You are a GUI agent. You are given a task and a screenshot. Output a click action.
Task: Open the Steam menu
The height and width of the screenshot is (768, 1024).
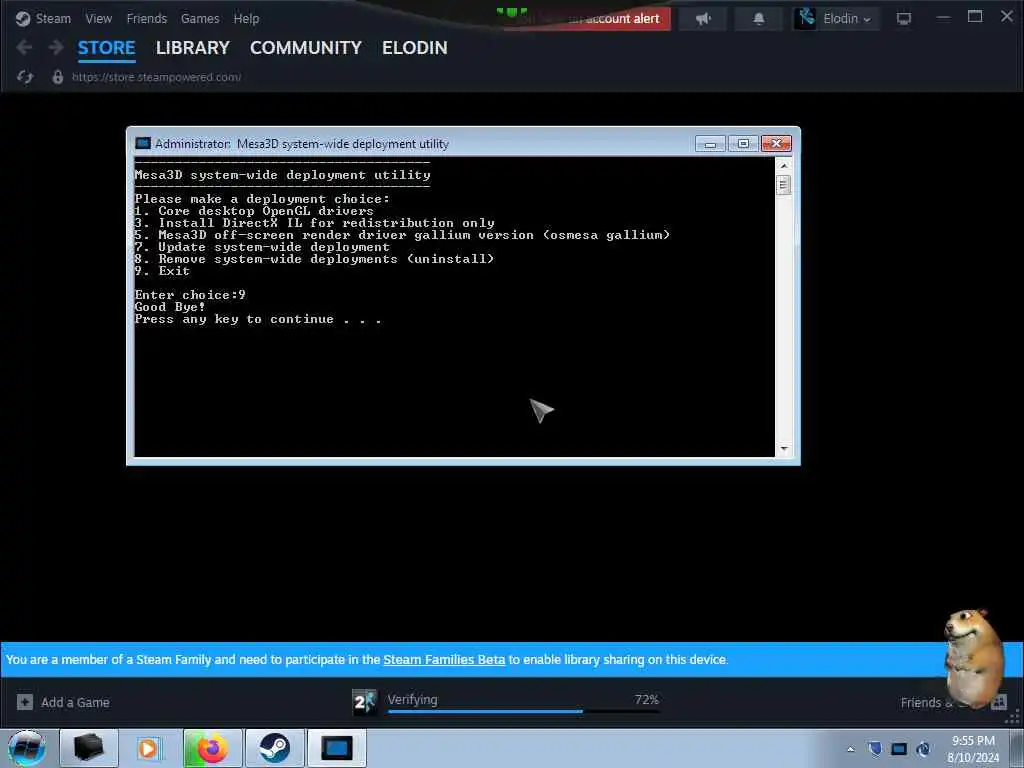click(44, 18)
